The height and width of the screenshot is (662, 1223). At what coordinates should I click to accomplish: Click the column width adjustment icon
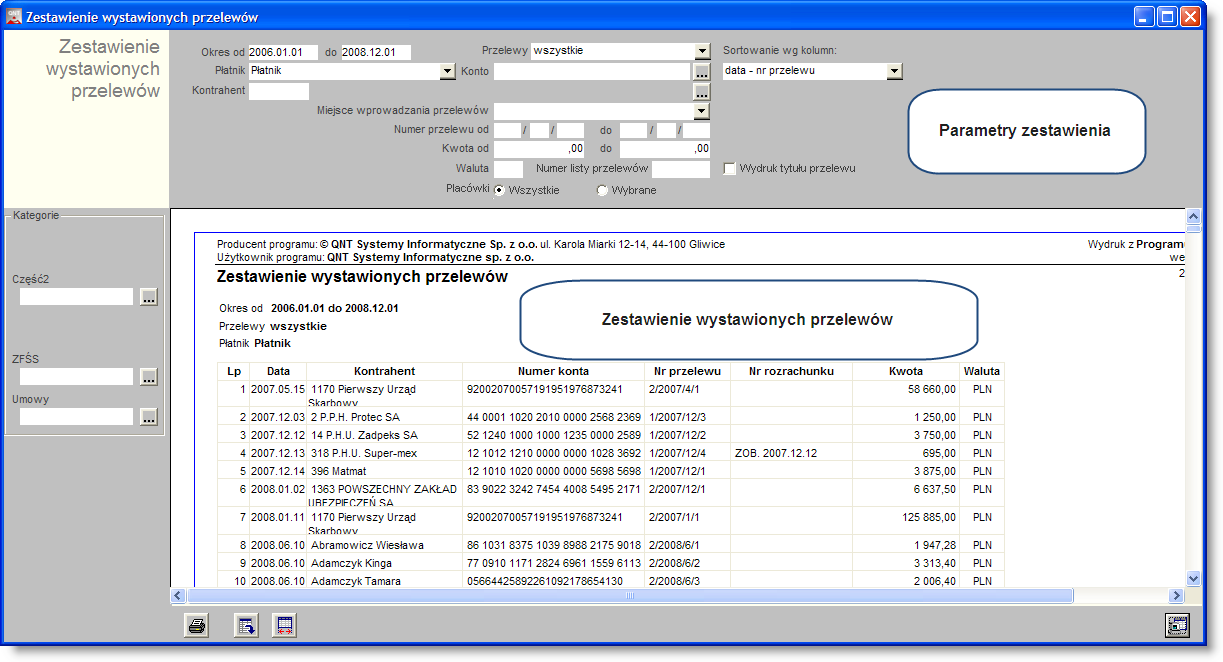285,626
